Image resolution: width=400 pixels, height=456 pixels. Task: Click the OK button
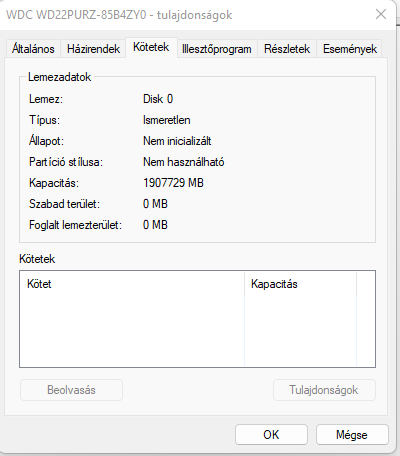point(271,435)
